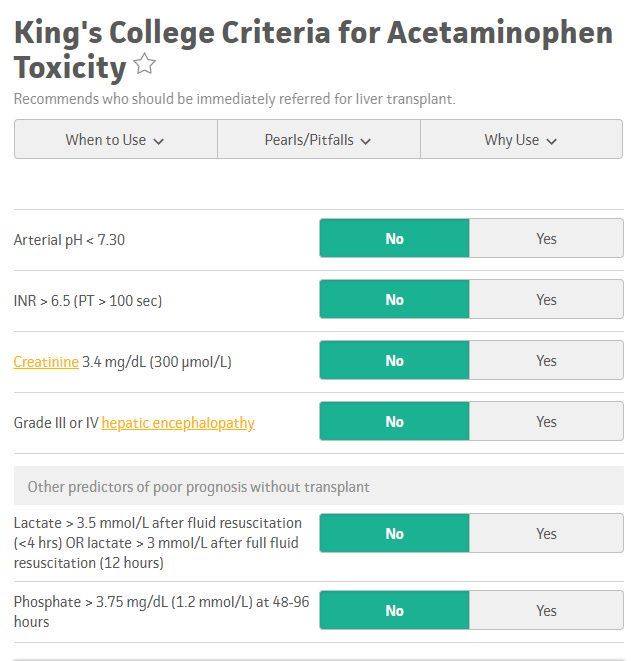The image size is (635, 661).
Task: Expand the When to Use section
Action: [x=116, y=140]
